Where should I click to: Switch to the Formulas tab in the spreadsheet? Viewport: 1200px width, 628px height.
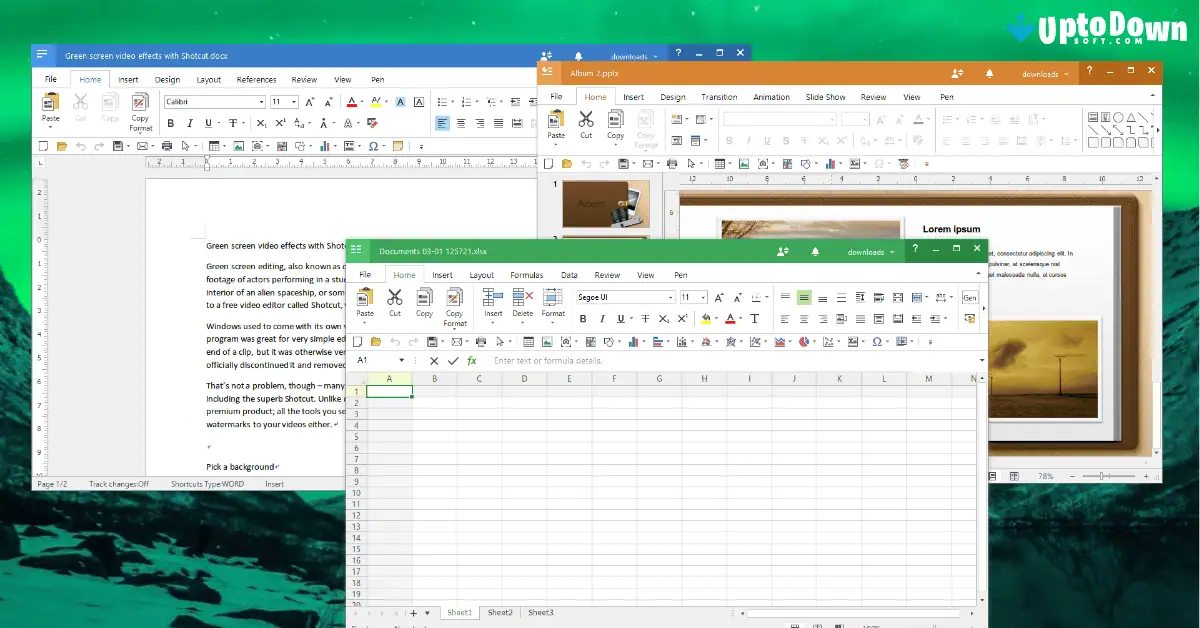[x=527, y=274]
